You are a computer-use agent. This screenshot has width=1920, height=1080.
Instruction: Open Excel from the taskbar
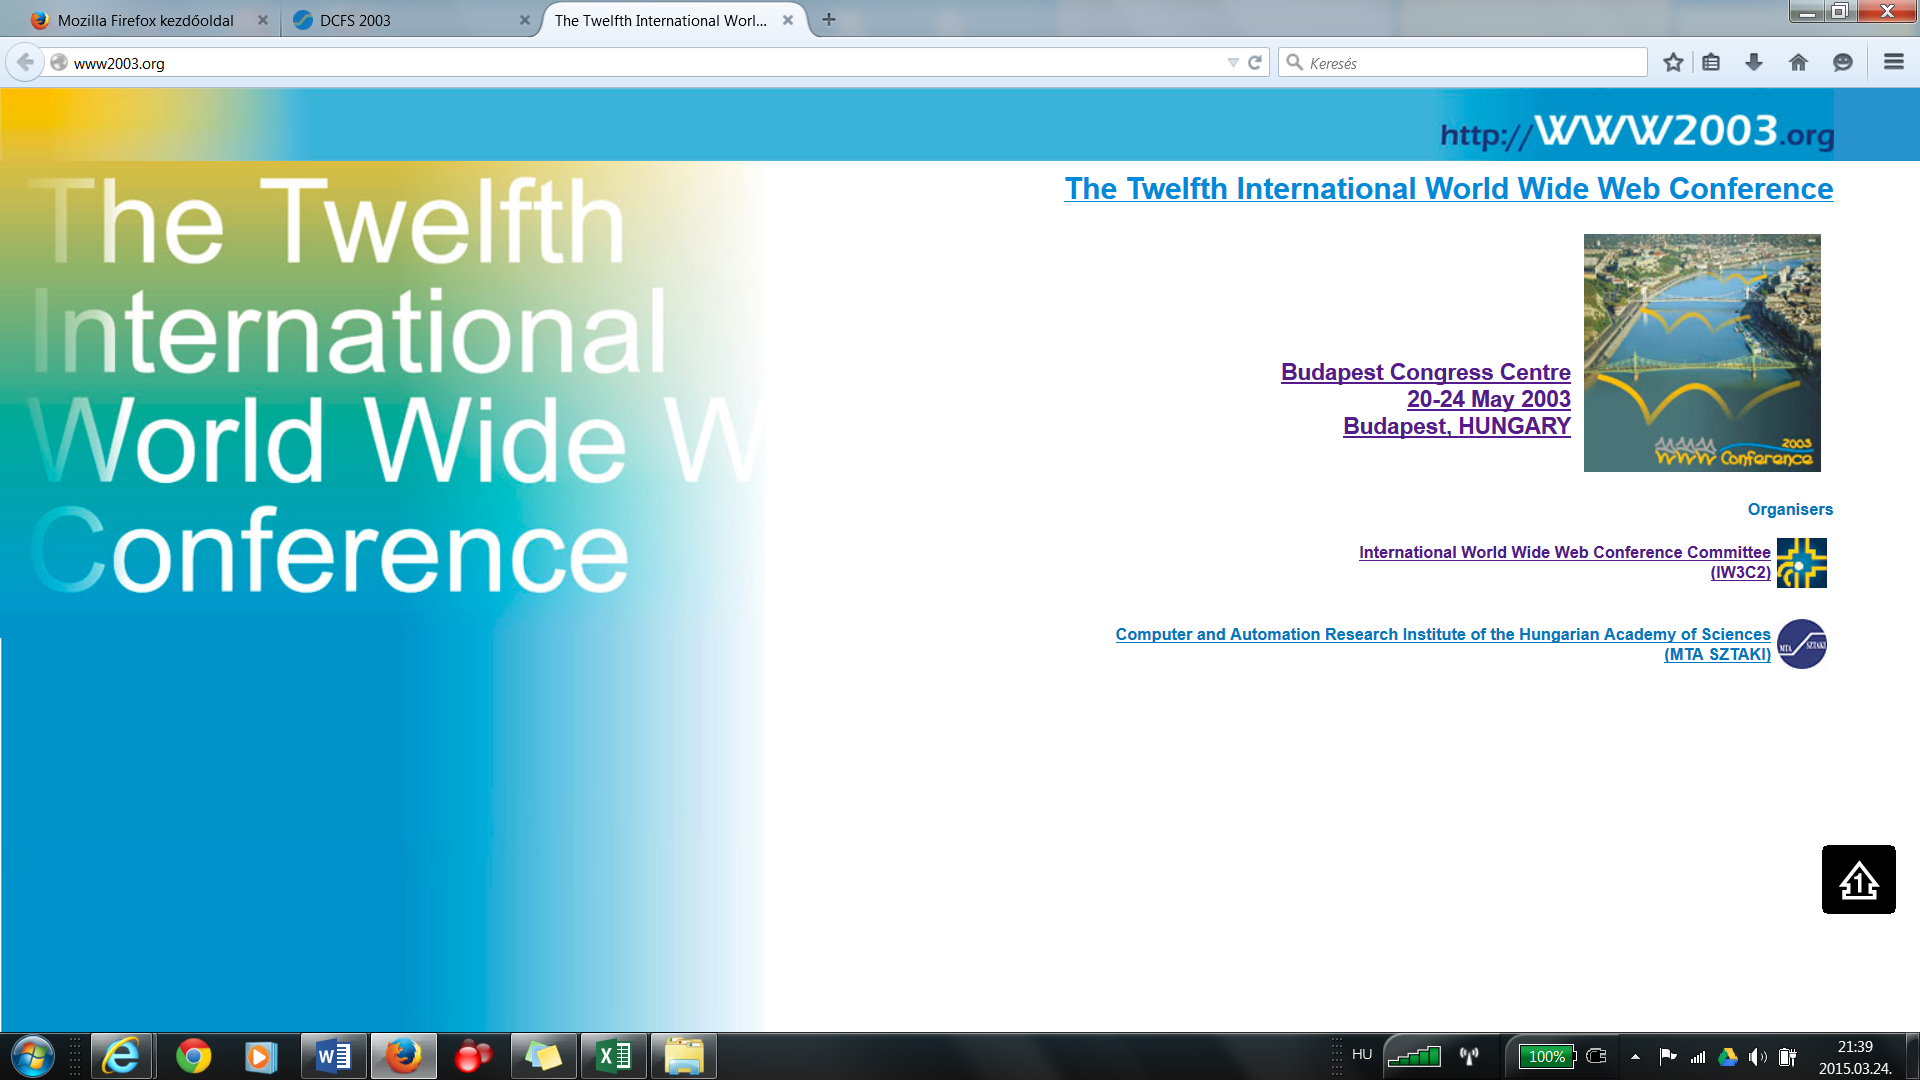(x=614, y=1056)
